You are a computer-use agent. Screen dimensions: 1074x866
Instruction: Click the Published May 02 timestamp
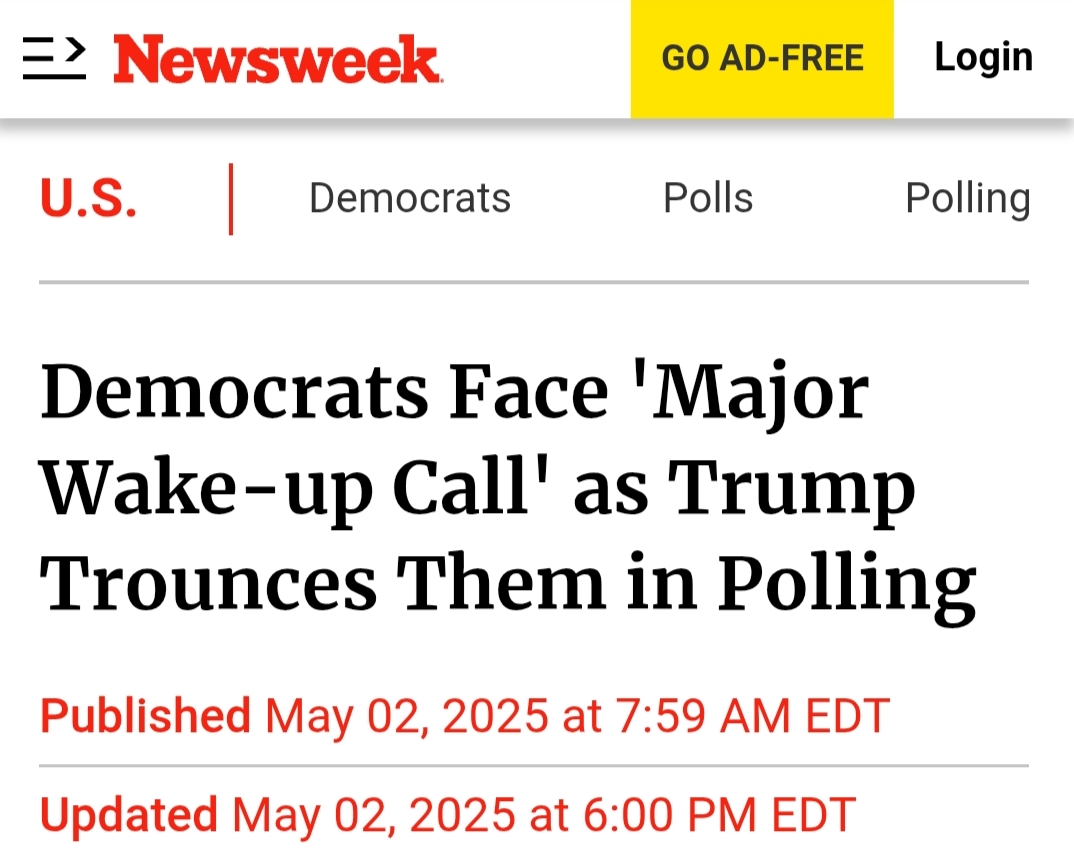464,716
